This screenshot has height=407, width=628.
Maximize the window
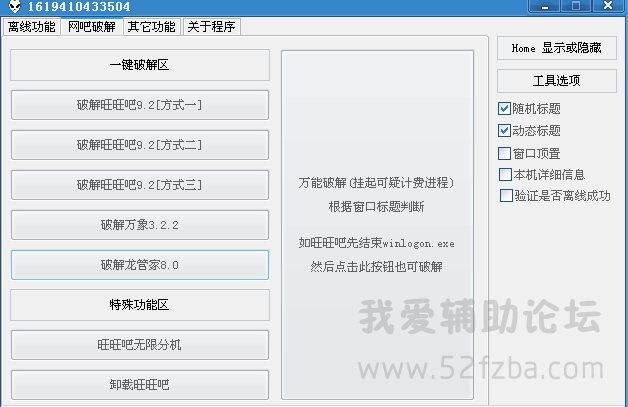tap(576, 6)
